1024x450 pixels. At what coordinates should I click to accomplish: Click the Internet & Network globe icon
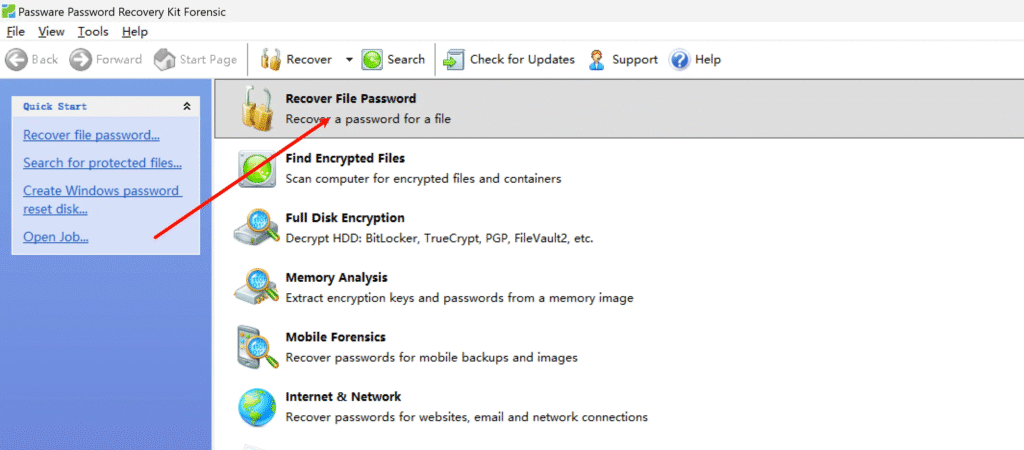(x=256, y=407)
